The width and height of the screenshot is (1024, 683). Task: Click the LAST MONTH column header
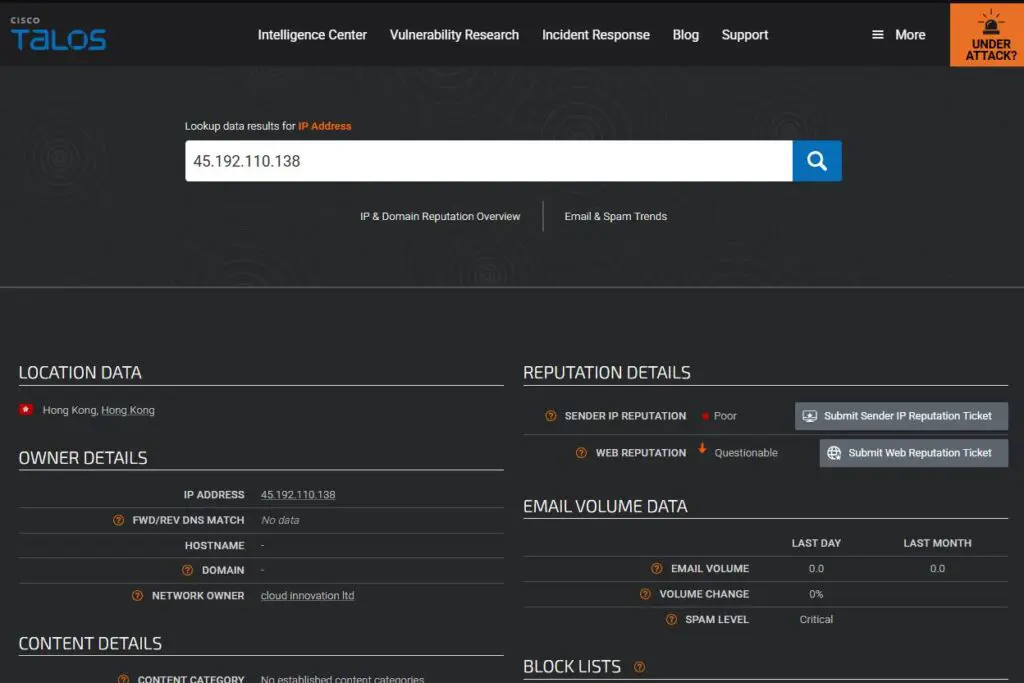pyautogui.click(x=937, y=543)
